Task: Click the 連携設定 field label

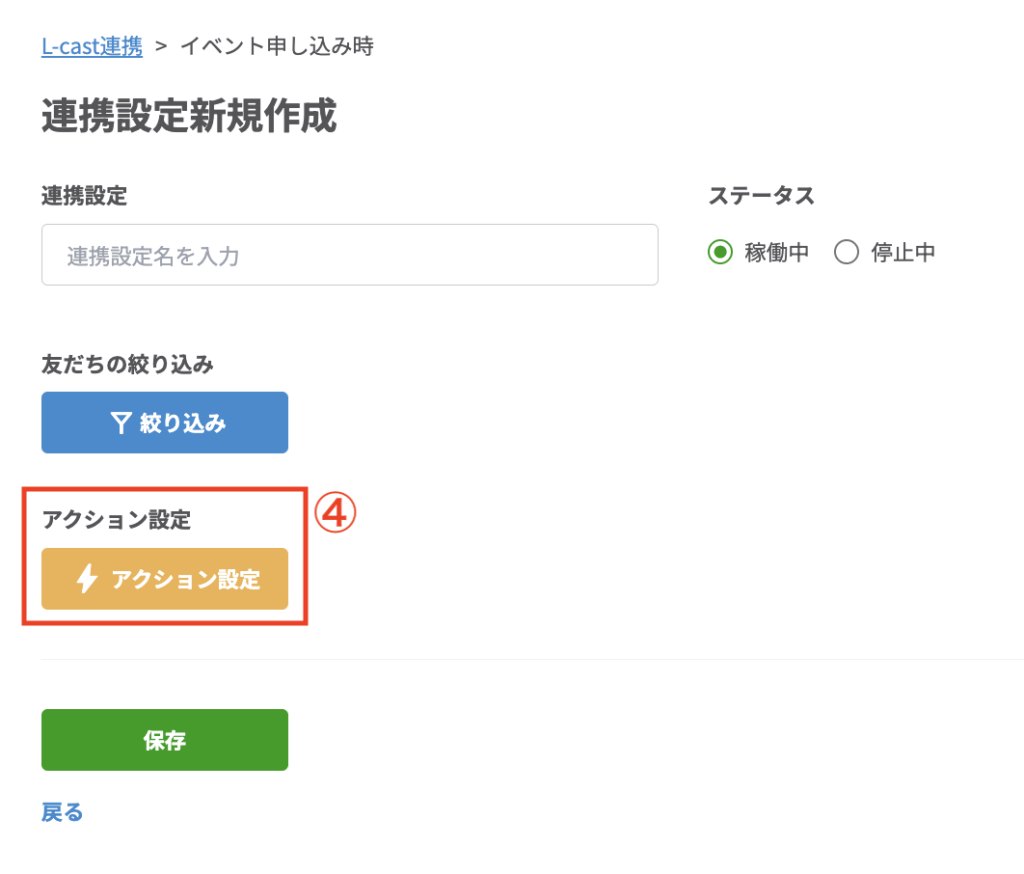Action: click(84, 196)
